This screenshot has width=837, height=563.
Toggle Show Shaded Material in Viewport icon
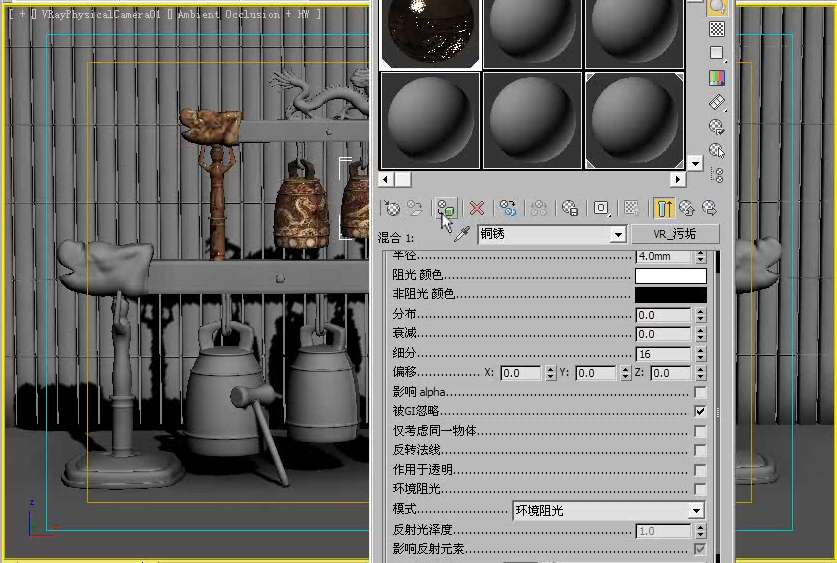631,208
